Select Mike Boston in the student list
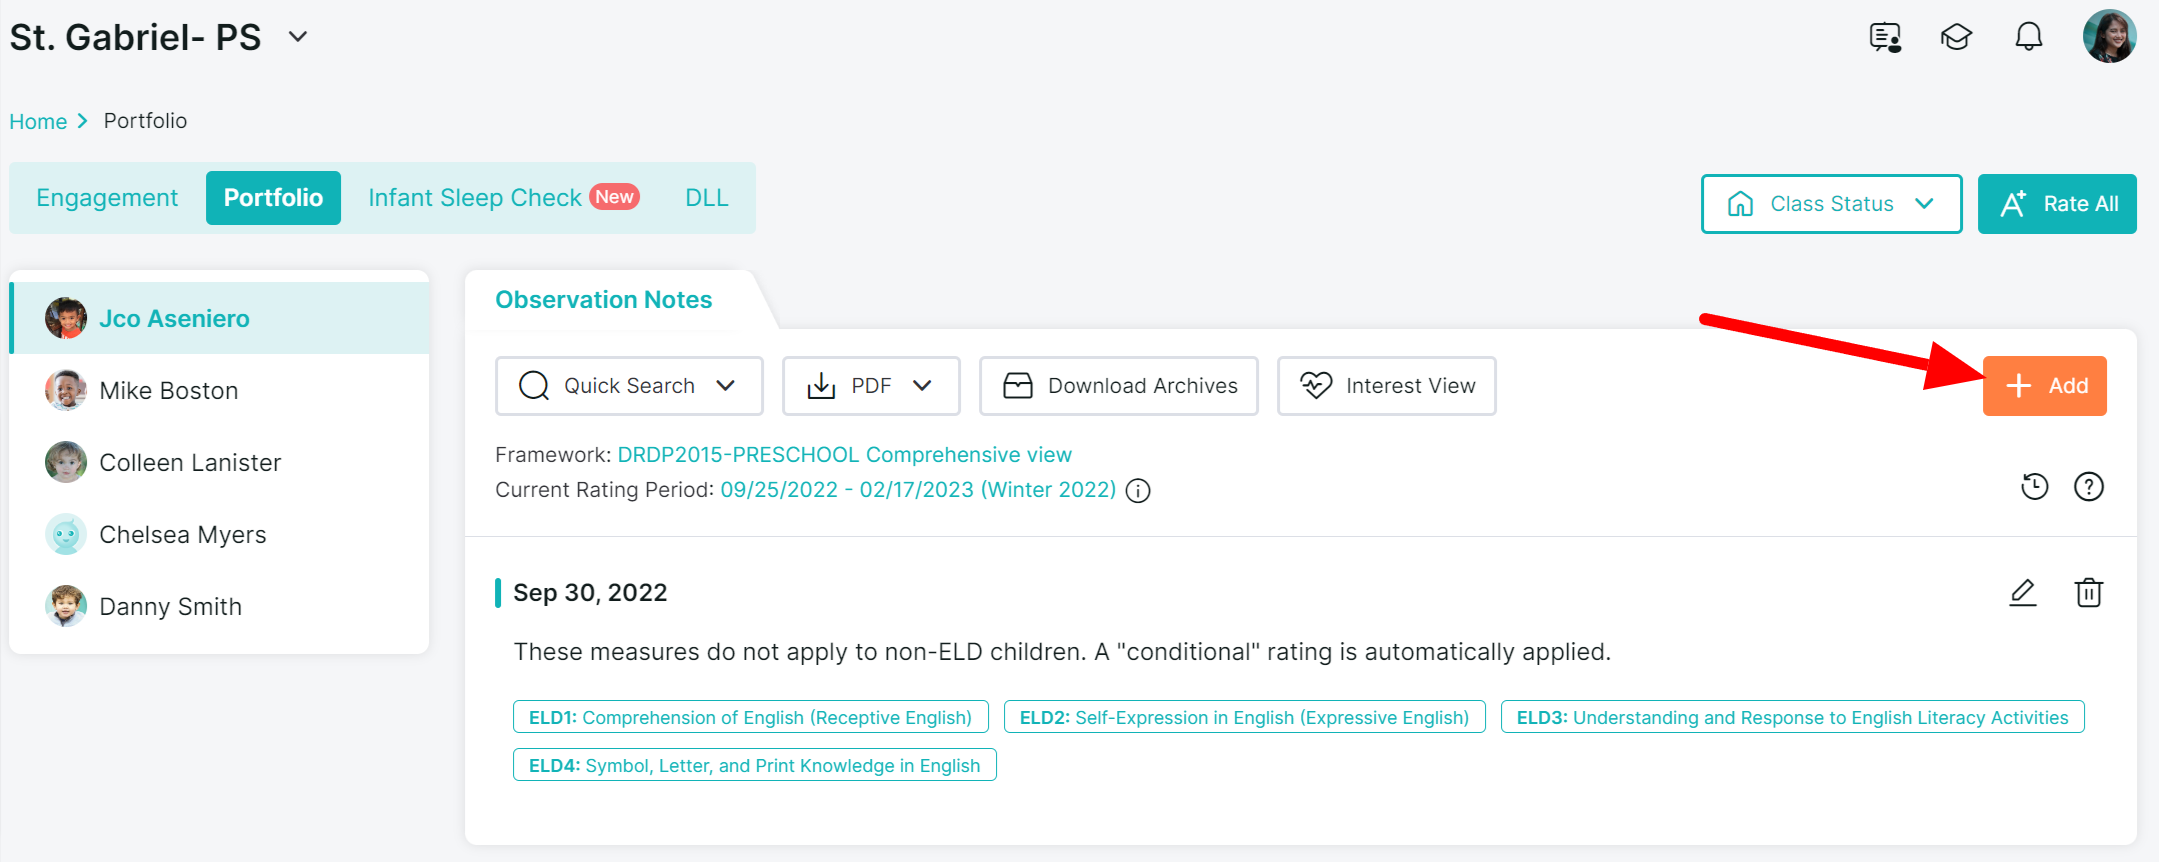This screenshot has height=862, width=2159. coord(169,391)
